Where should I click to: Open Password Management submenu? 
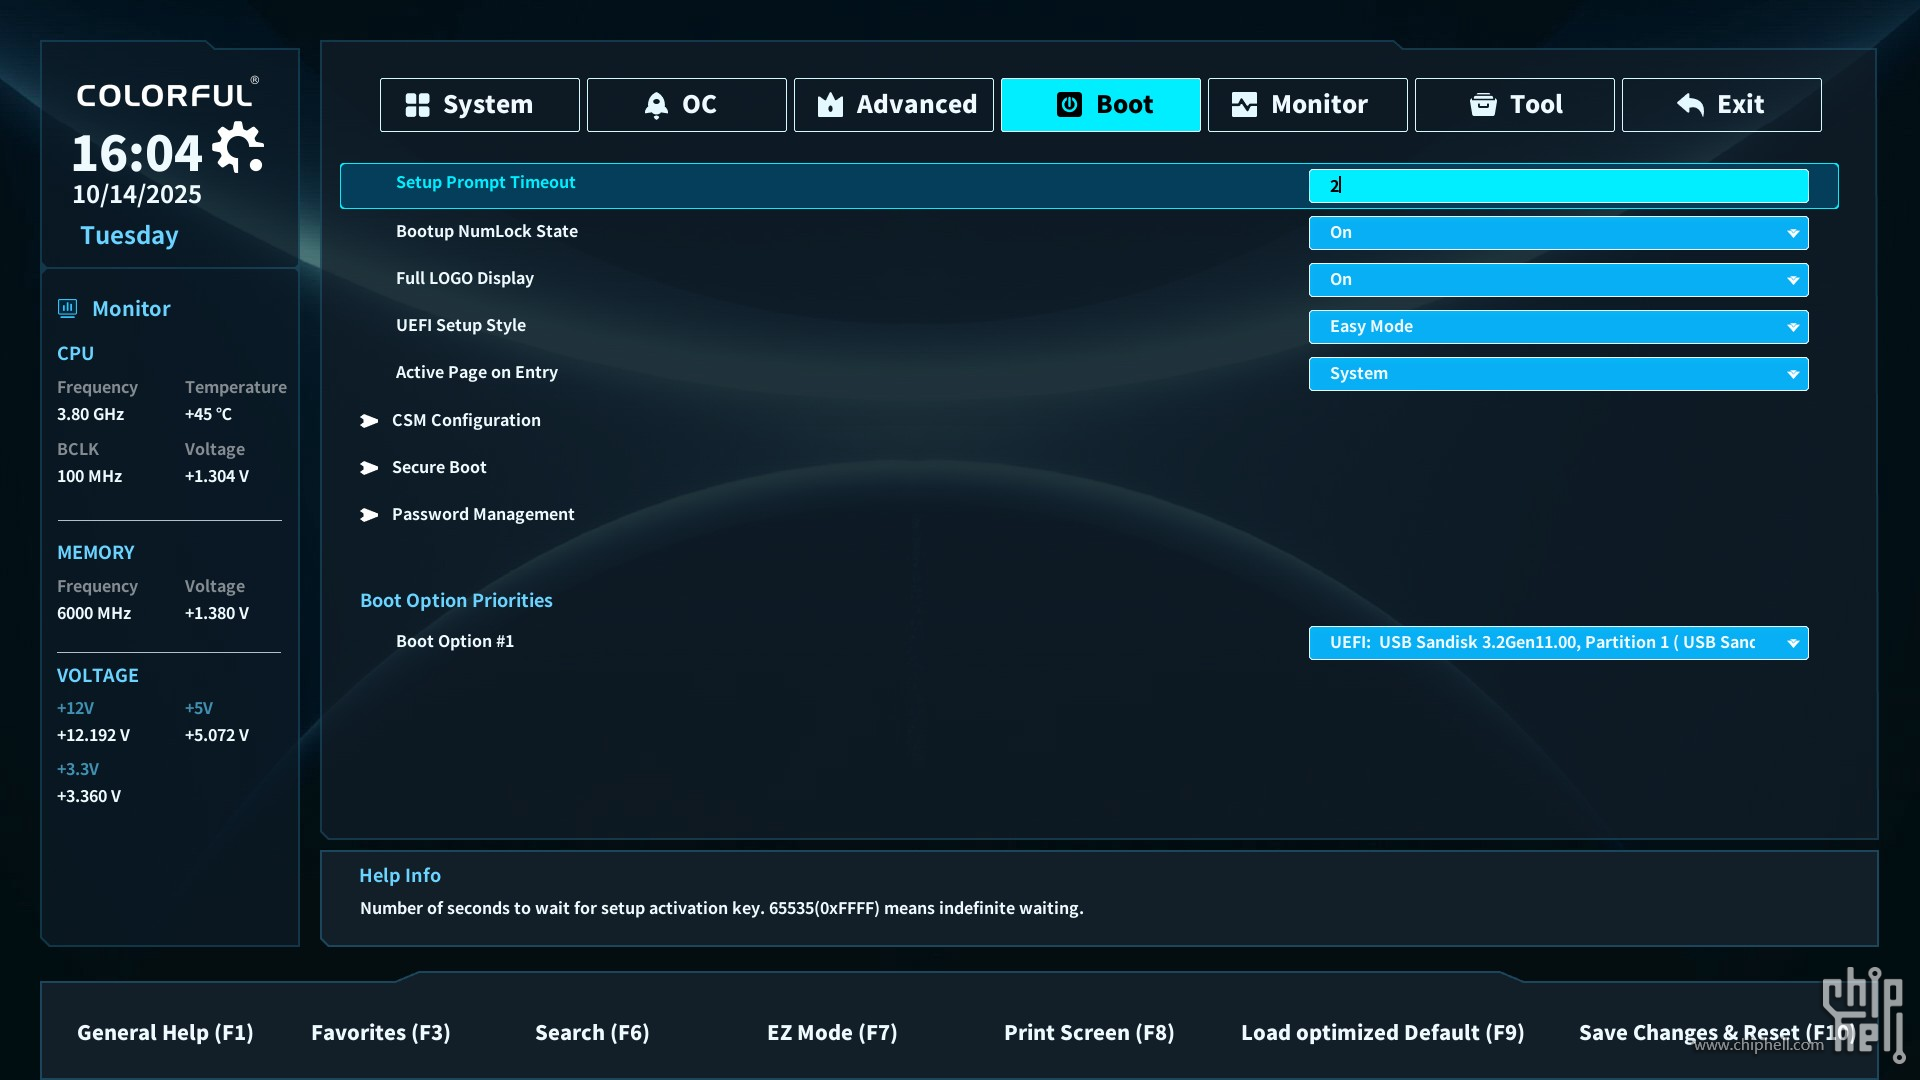click(x=482, y=515)
